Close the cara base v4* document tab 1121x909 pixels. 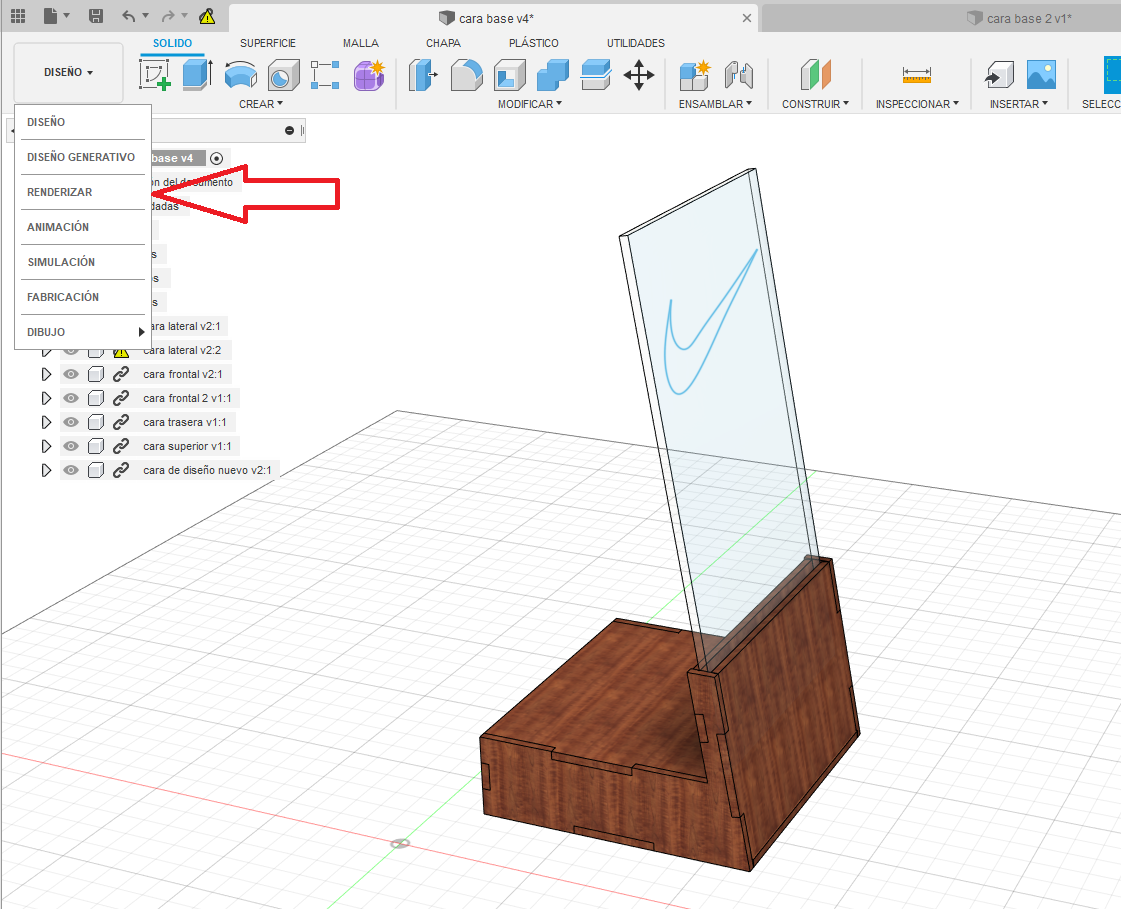746,18
